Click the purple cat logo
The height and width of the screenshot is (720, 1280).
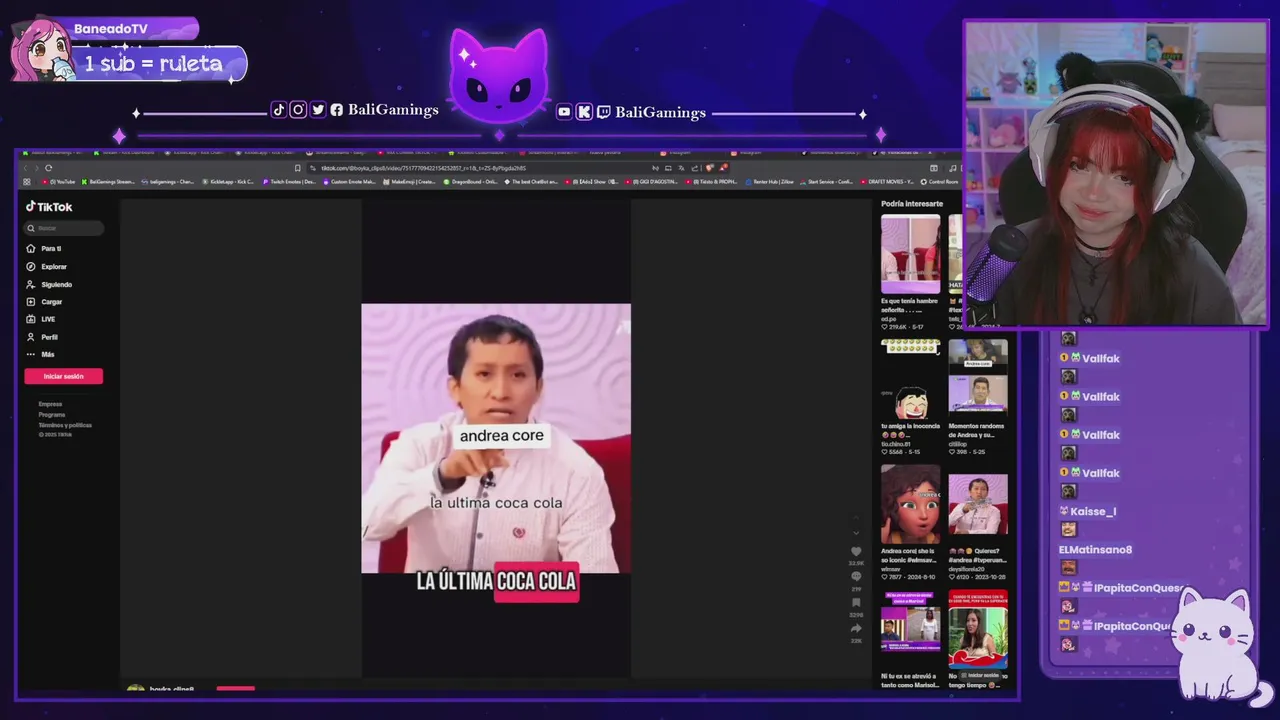499,75
